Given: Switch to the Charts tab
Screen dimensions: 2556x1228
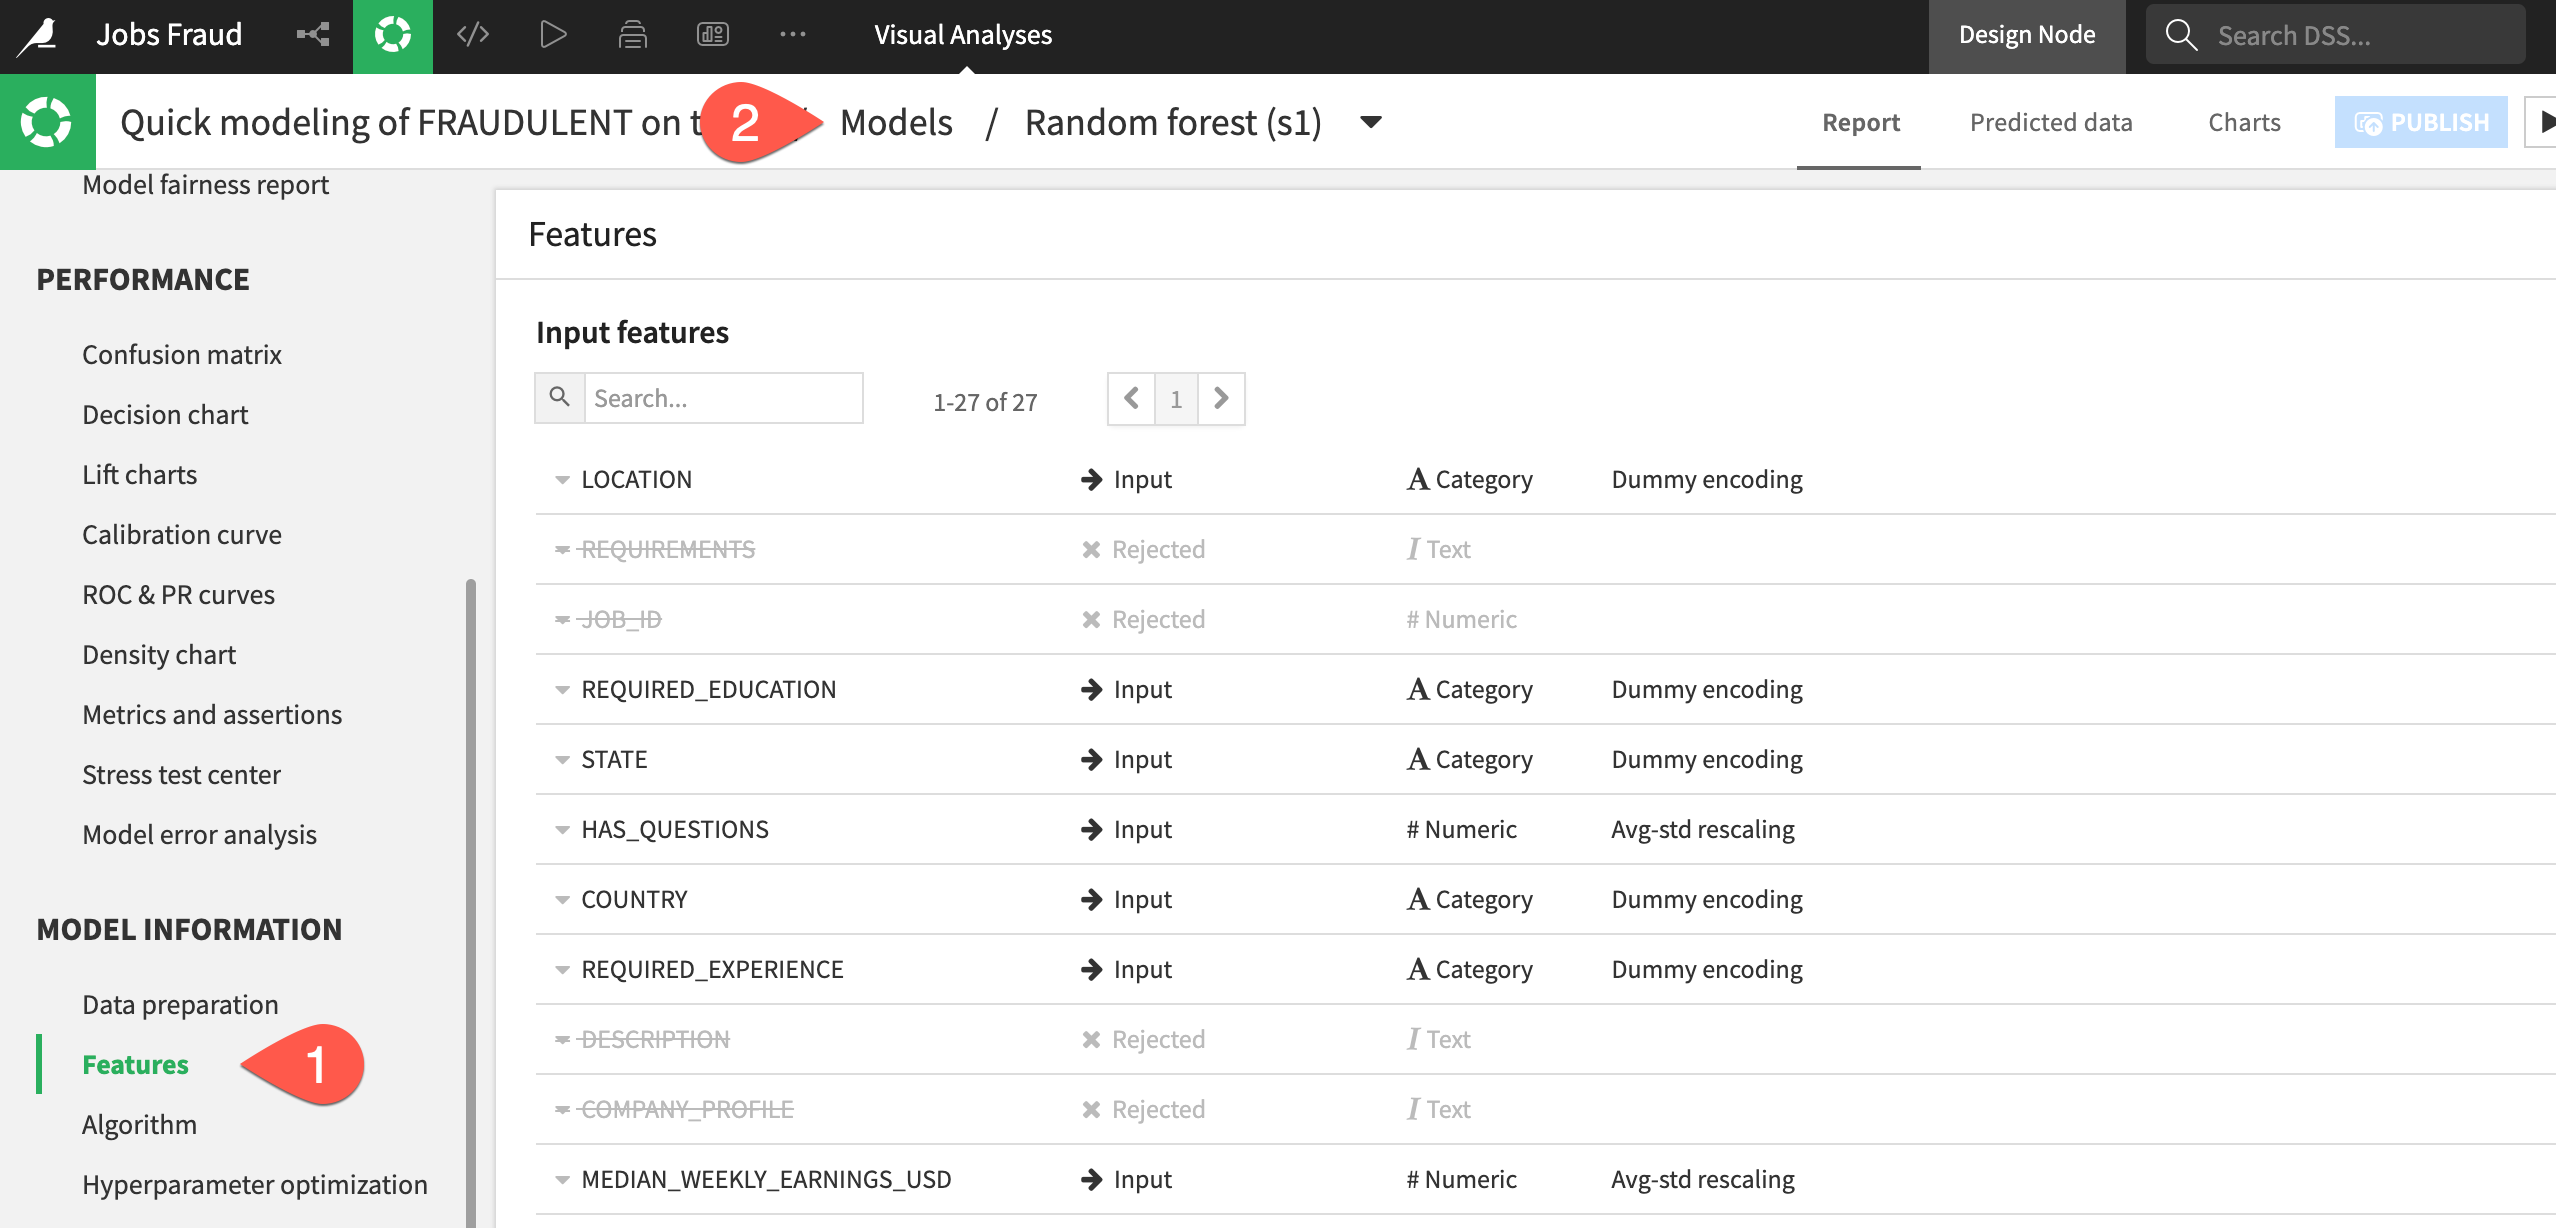Looking at the screenshot, I should [x=2244, y=122].
